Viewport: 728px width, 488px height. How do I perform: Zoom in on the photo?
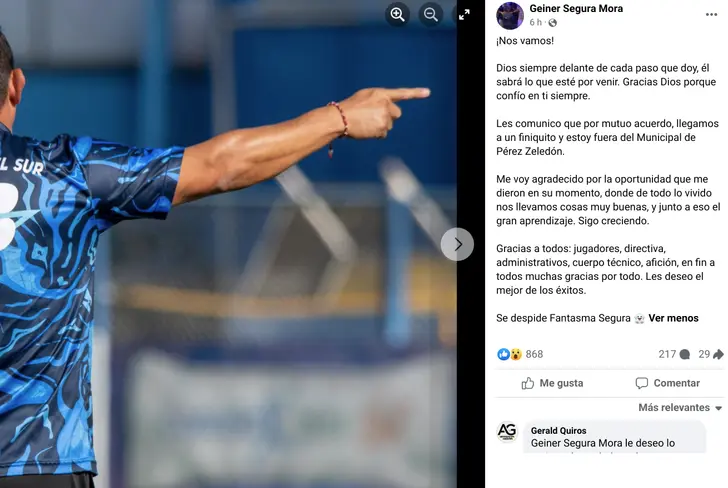point(397,14)
